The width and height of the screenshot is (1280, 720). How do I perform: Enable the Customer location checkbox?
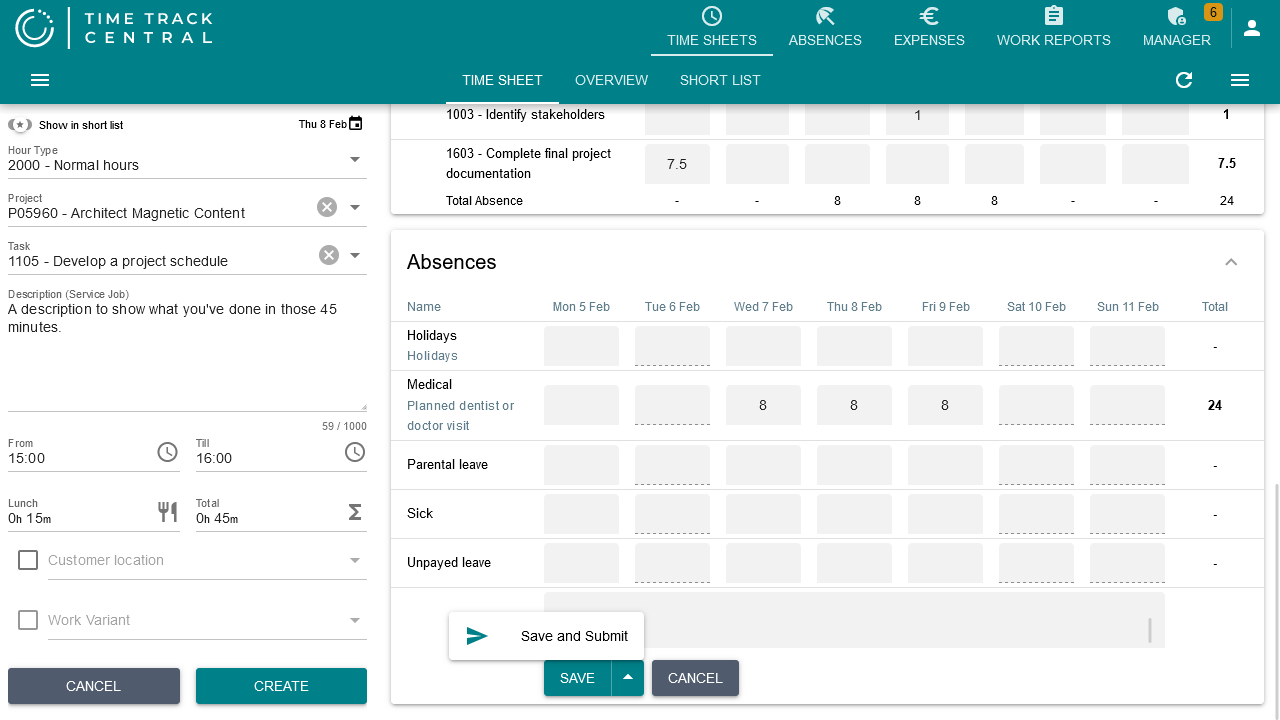28,560
